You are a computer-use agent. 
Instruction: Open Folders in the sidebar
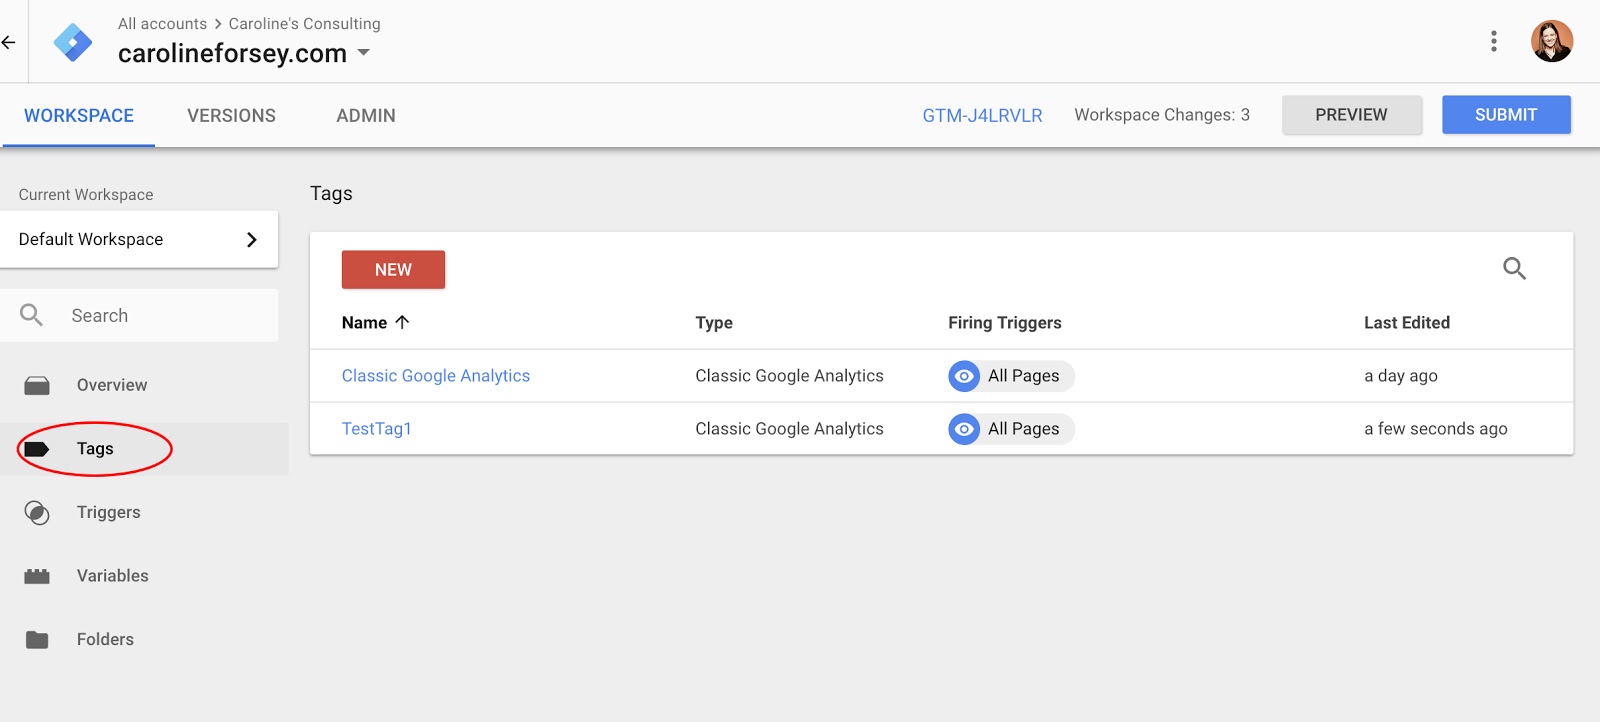[x=105, y=639]
